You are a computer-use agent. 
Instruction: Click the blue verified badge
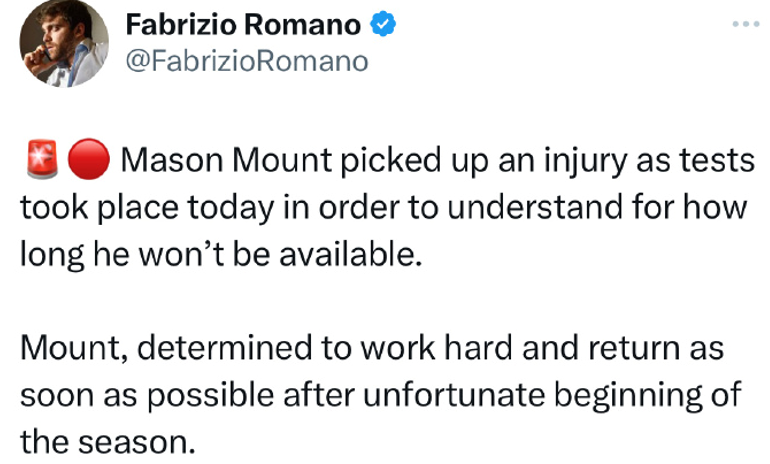[x=383, y=24]
